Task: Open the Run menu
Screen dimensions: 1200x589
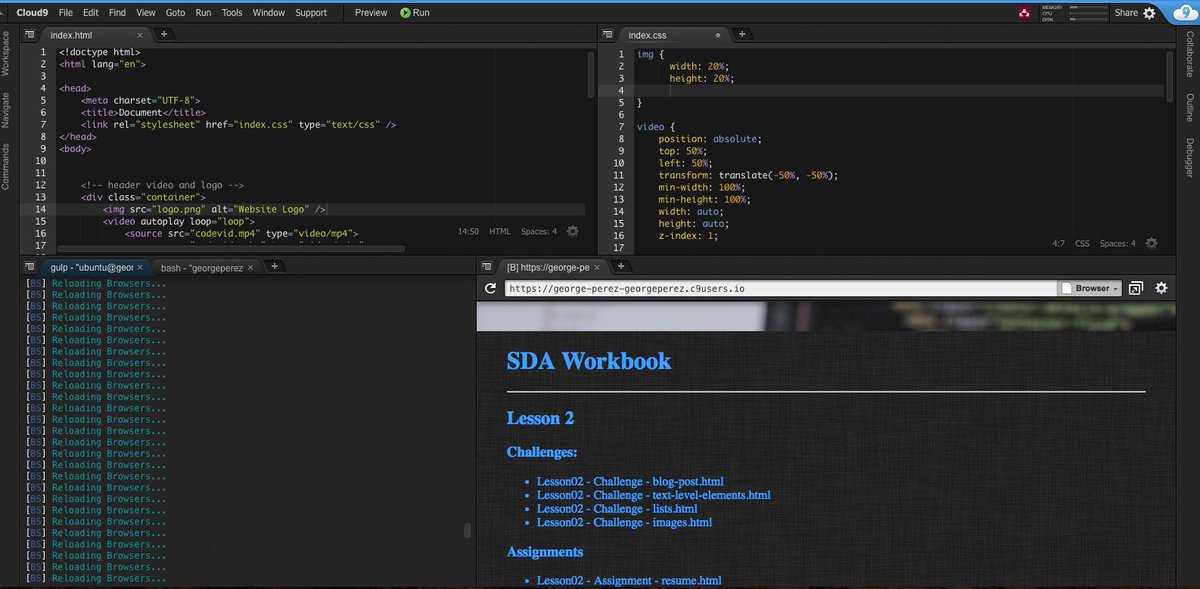Action: tap(204, 13)
